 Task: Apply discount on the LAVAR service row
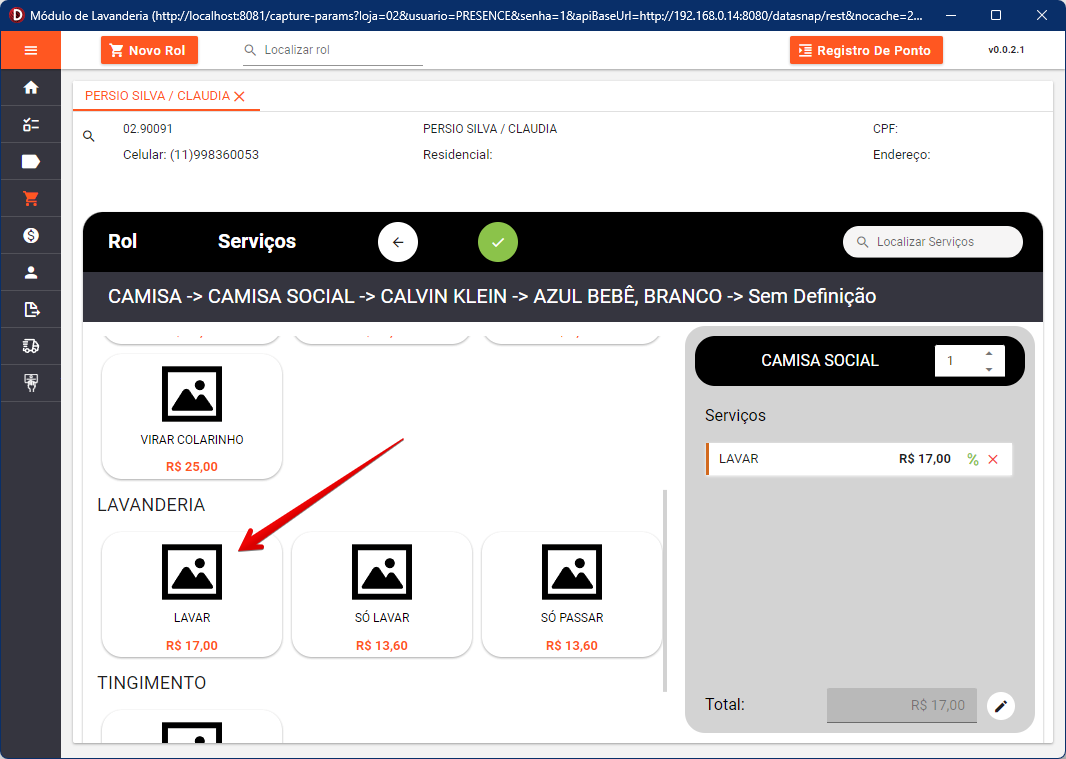pos(973,460)
